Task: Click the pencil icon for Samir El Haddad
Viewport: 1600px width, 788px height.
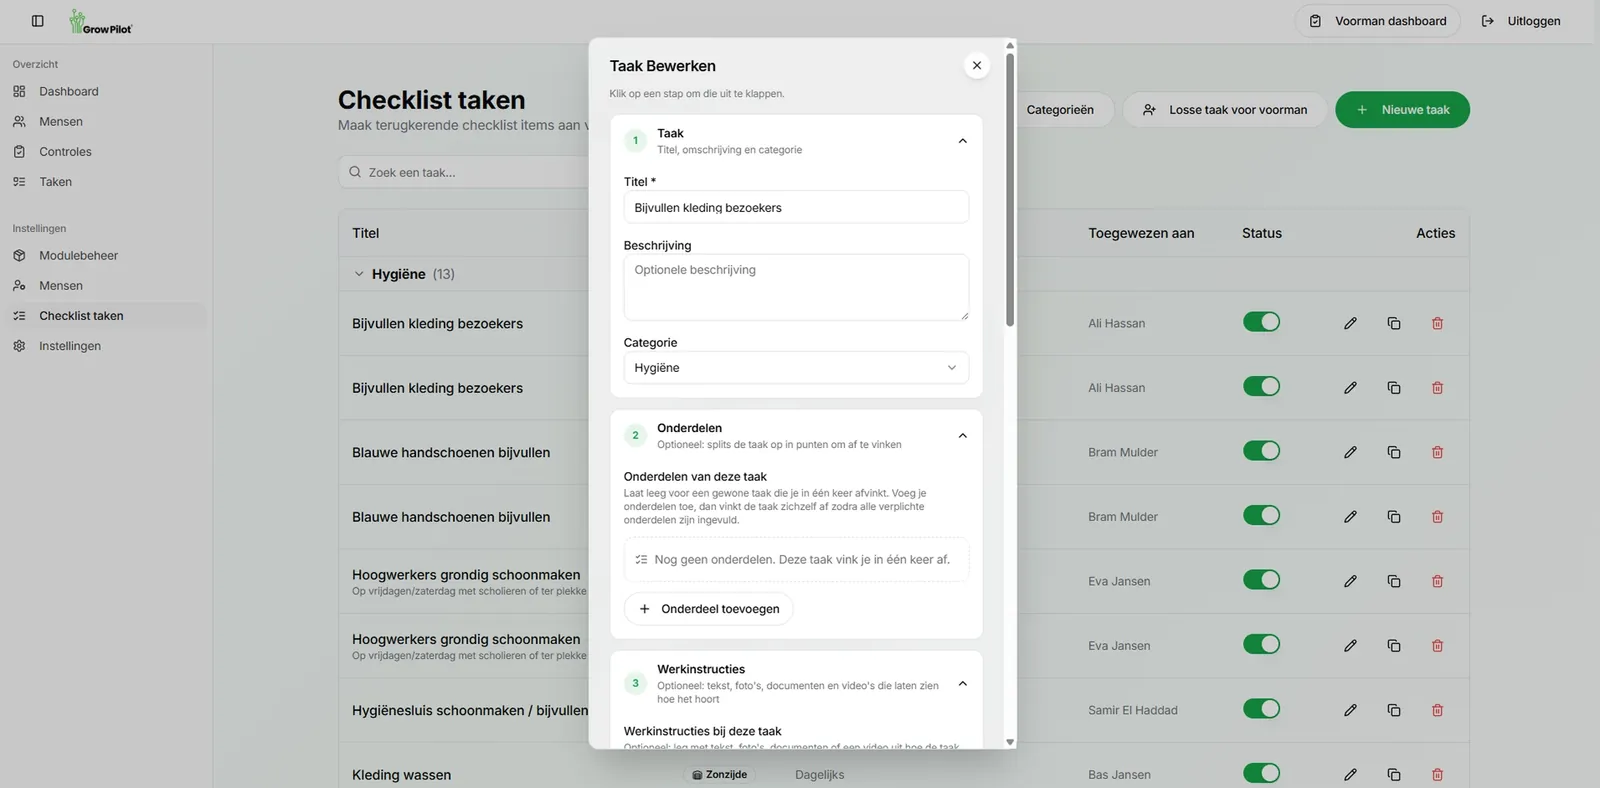Action: [1350, 710]
